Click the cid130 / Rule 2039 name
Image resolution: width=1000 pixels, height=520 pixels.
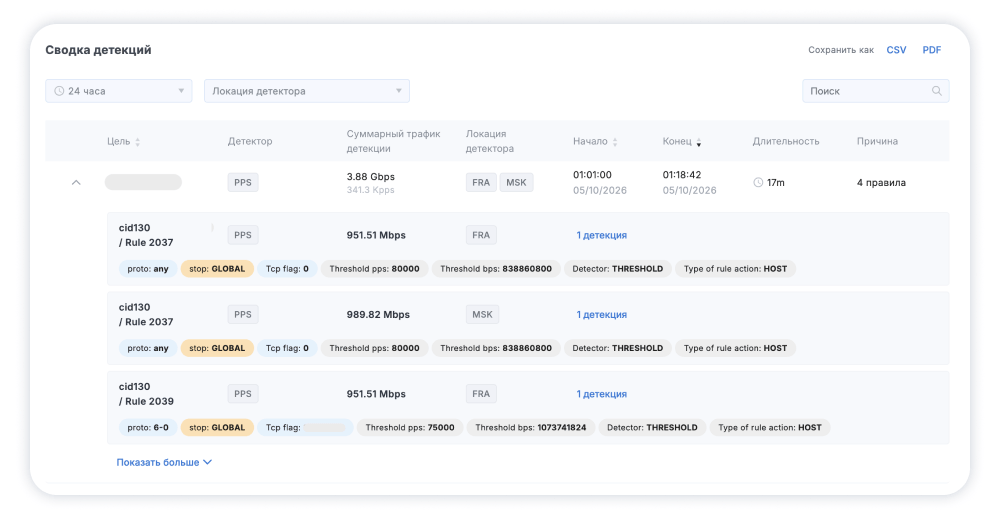tap(146, 394)
